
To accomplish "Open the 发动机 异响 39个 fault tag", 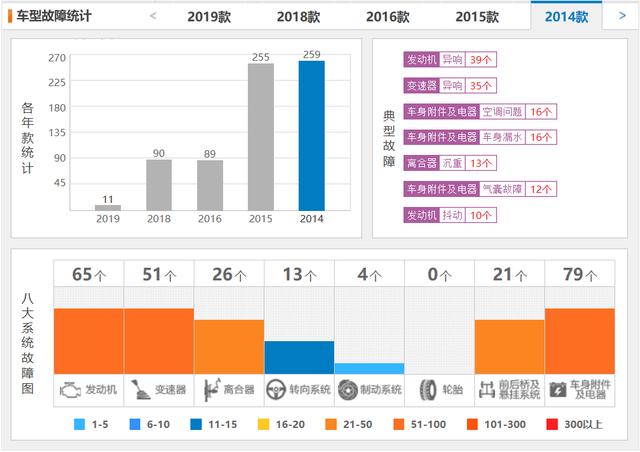I will [x=450, y=60].
